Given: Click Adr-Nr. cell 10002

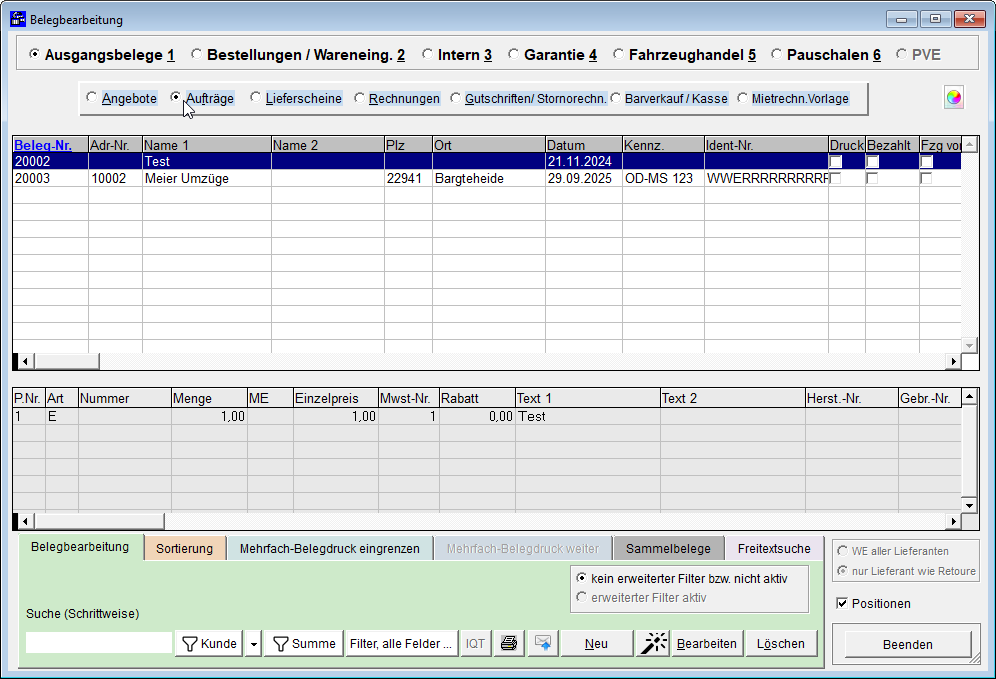Looking at the screenshot, I should [x=115, y=178].
